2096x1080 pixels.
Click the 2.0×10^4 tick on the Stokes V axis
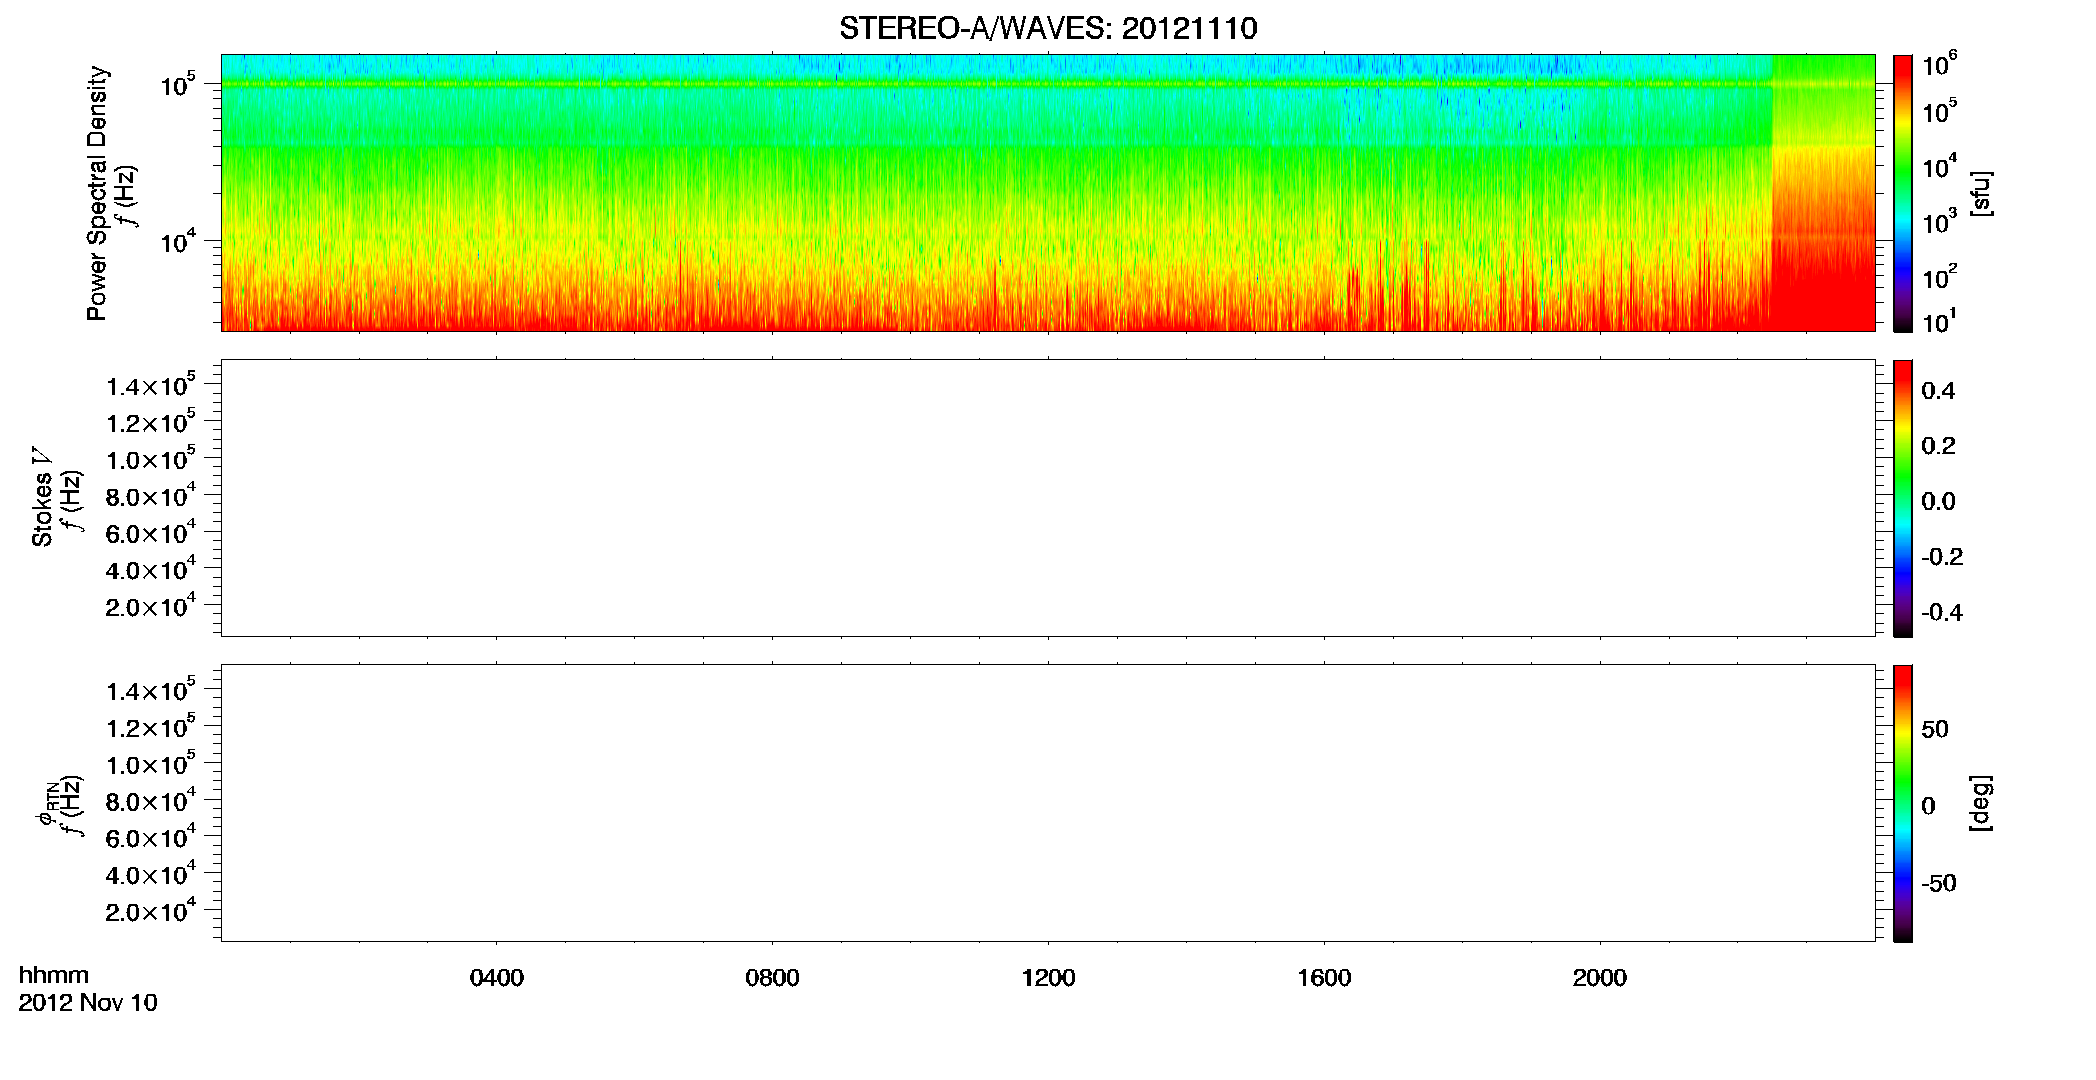pyautogui.click(x=151, y=606)
